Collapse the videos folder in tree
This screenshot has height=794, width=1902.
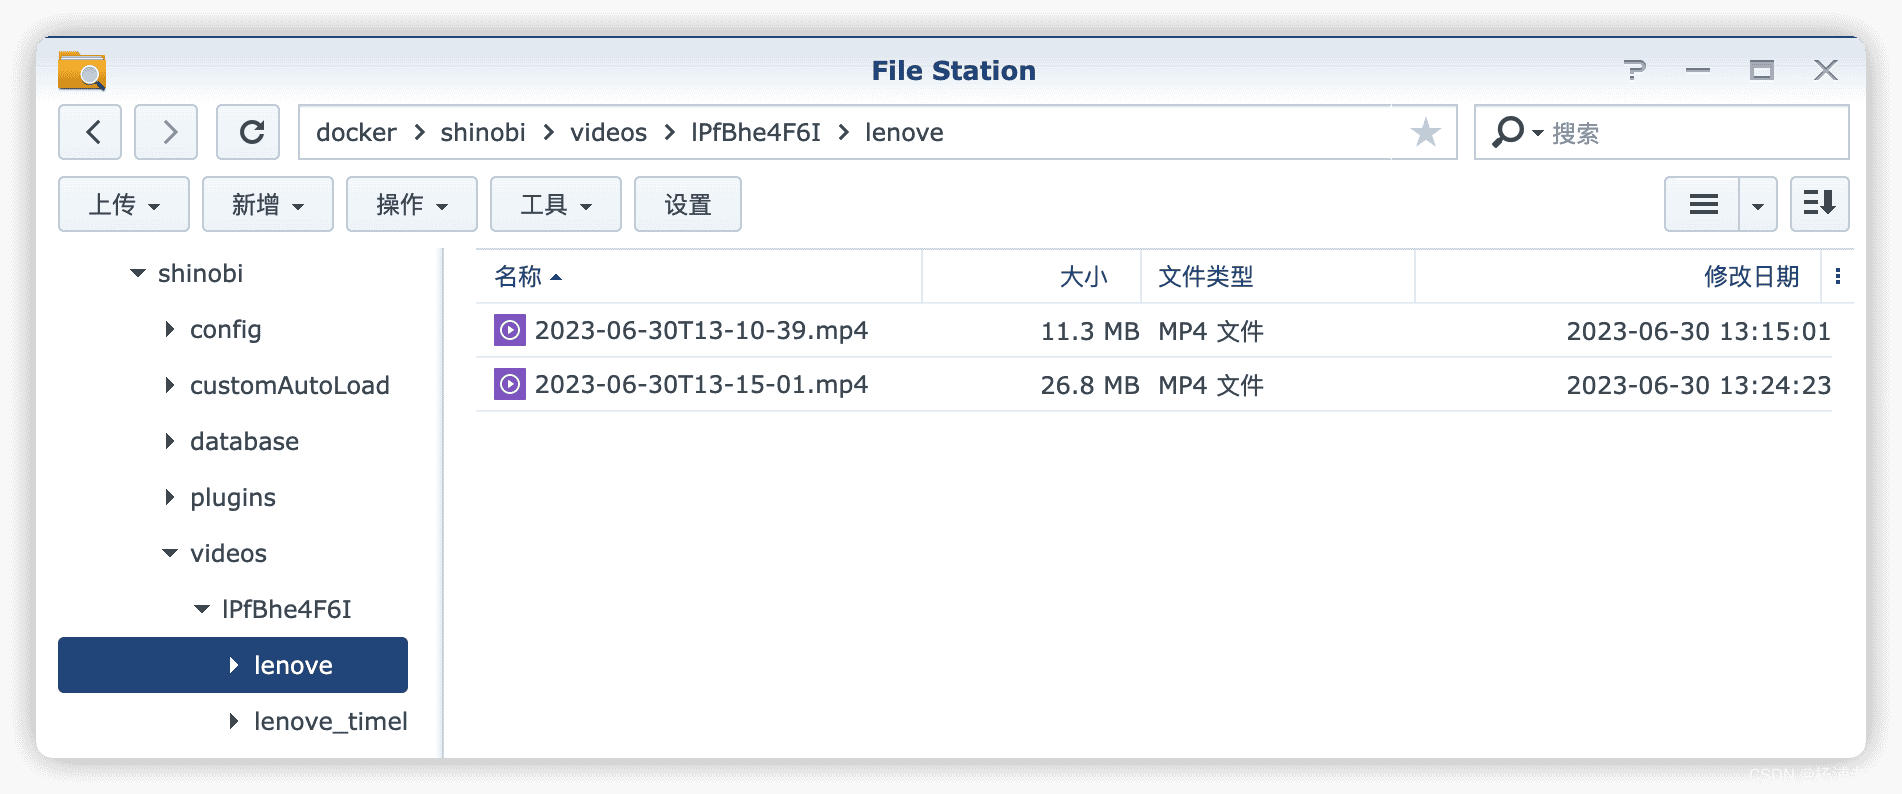point(170,553)
